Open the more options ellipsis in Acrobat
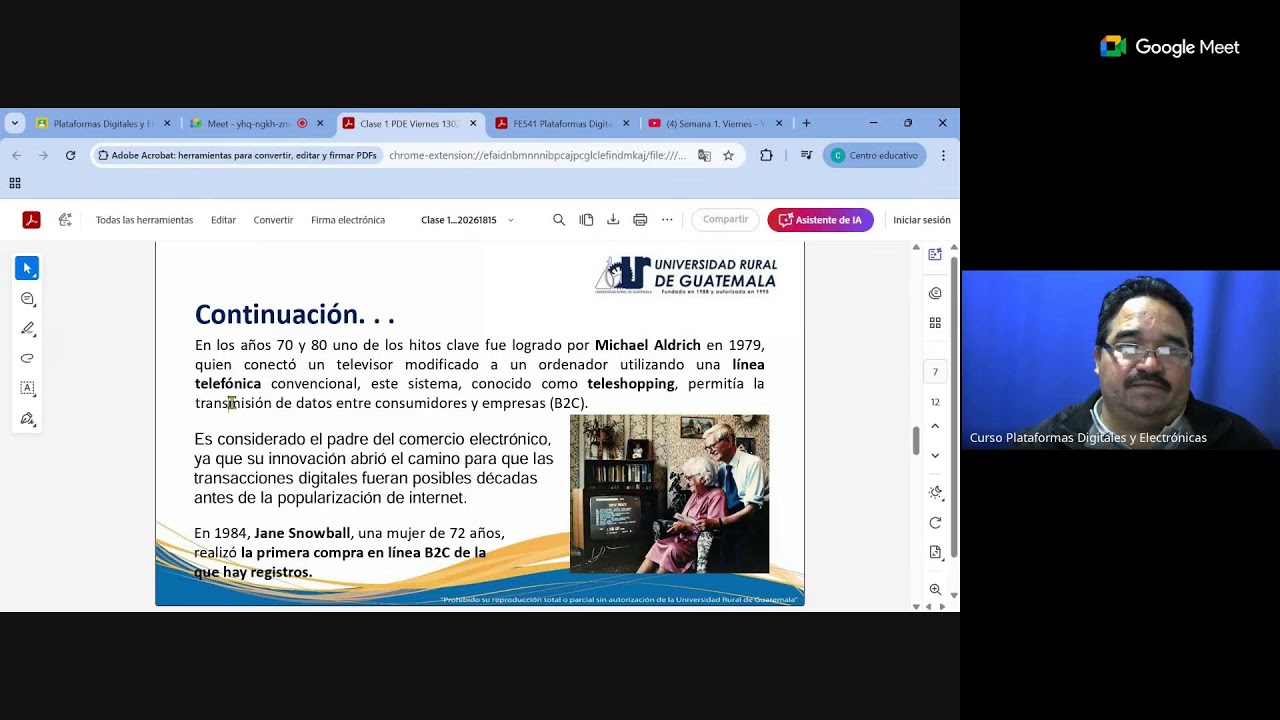Screen dimensions: 1280x720 [667, 220]
